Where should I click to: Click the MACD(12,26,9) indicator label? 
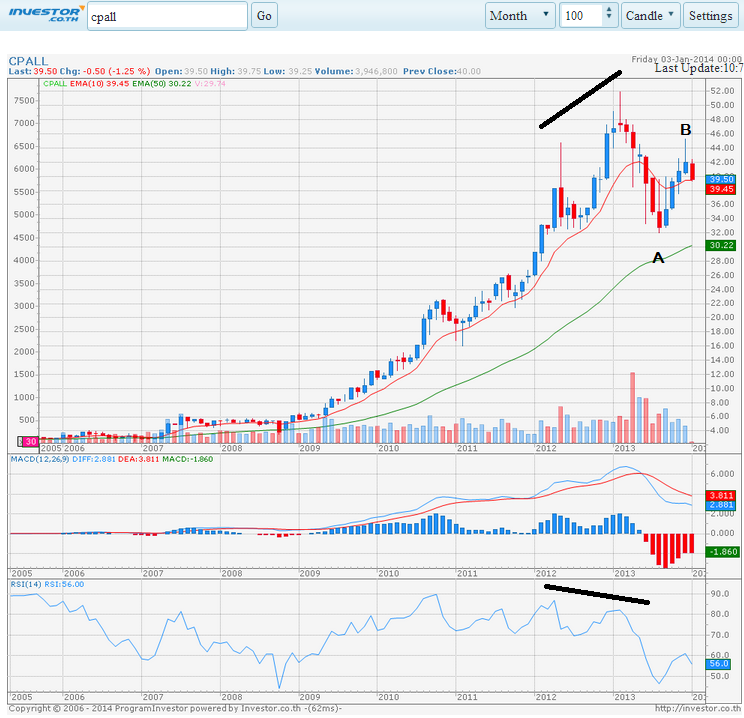[x=40, y=459]
